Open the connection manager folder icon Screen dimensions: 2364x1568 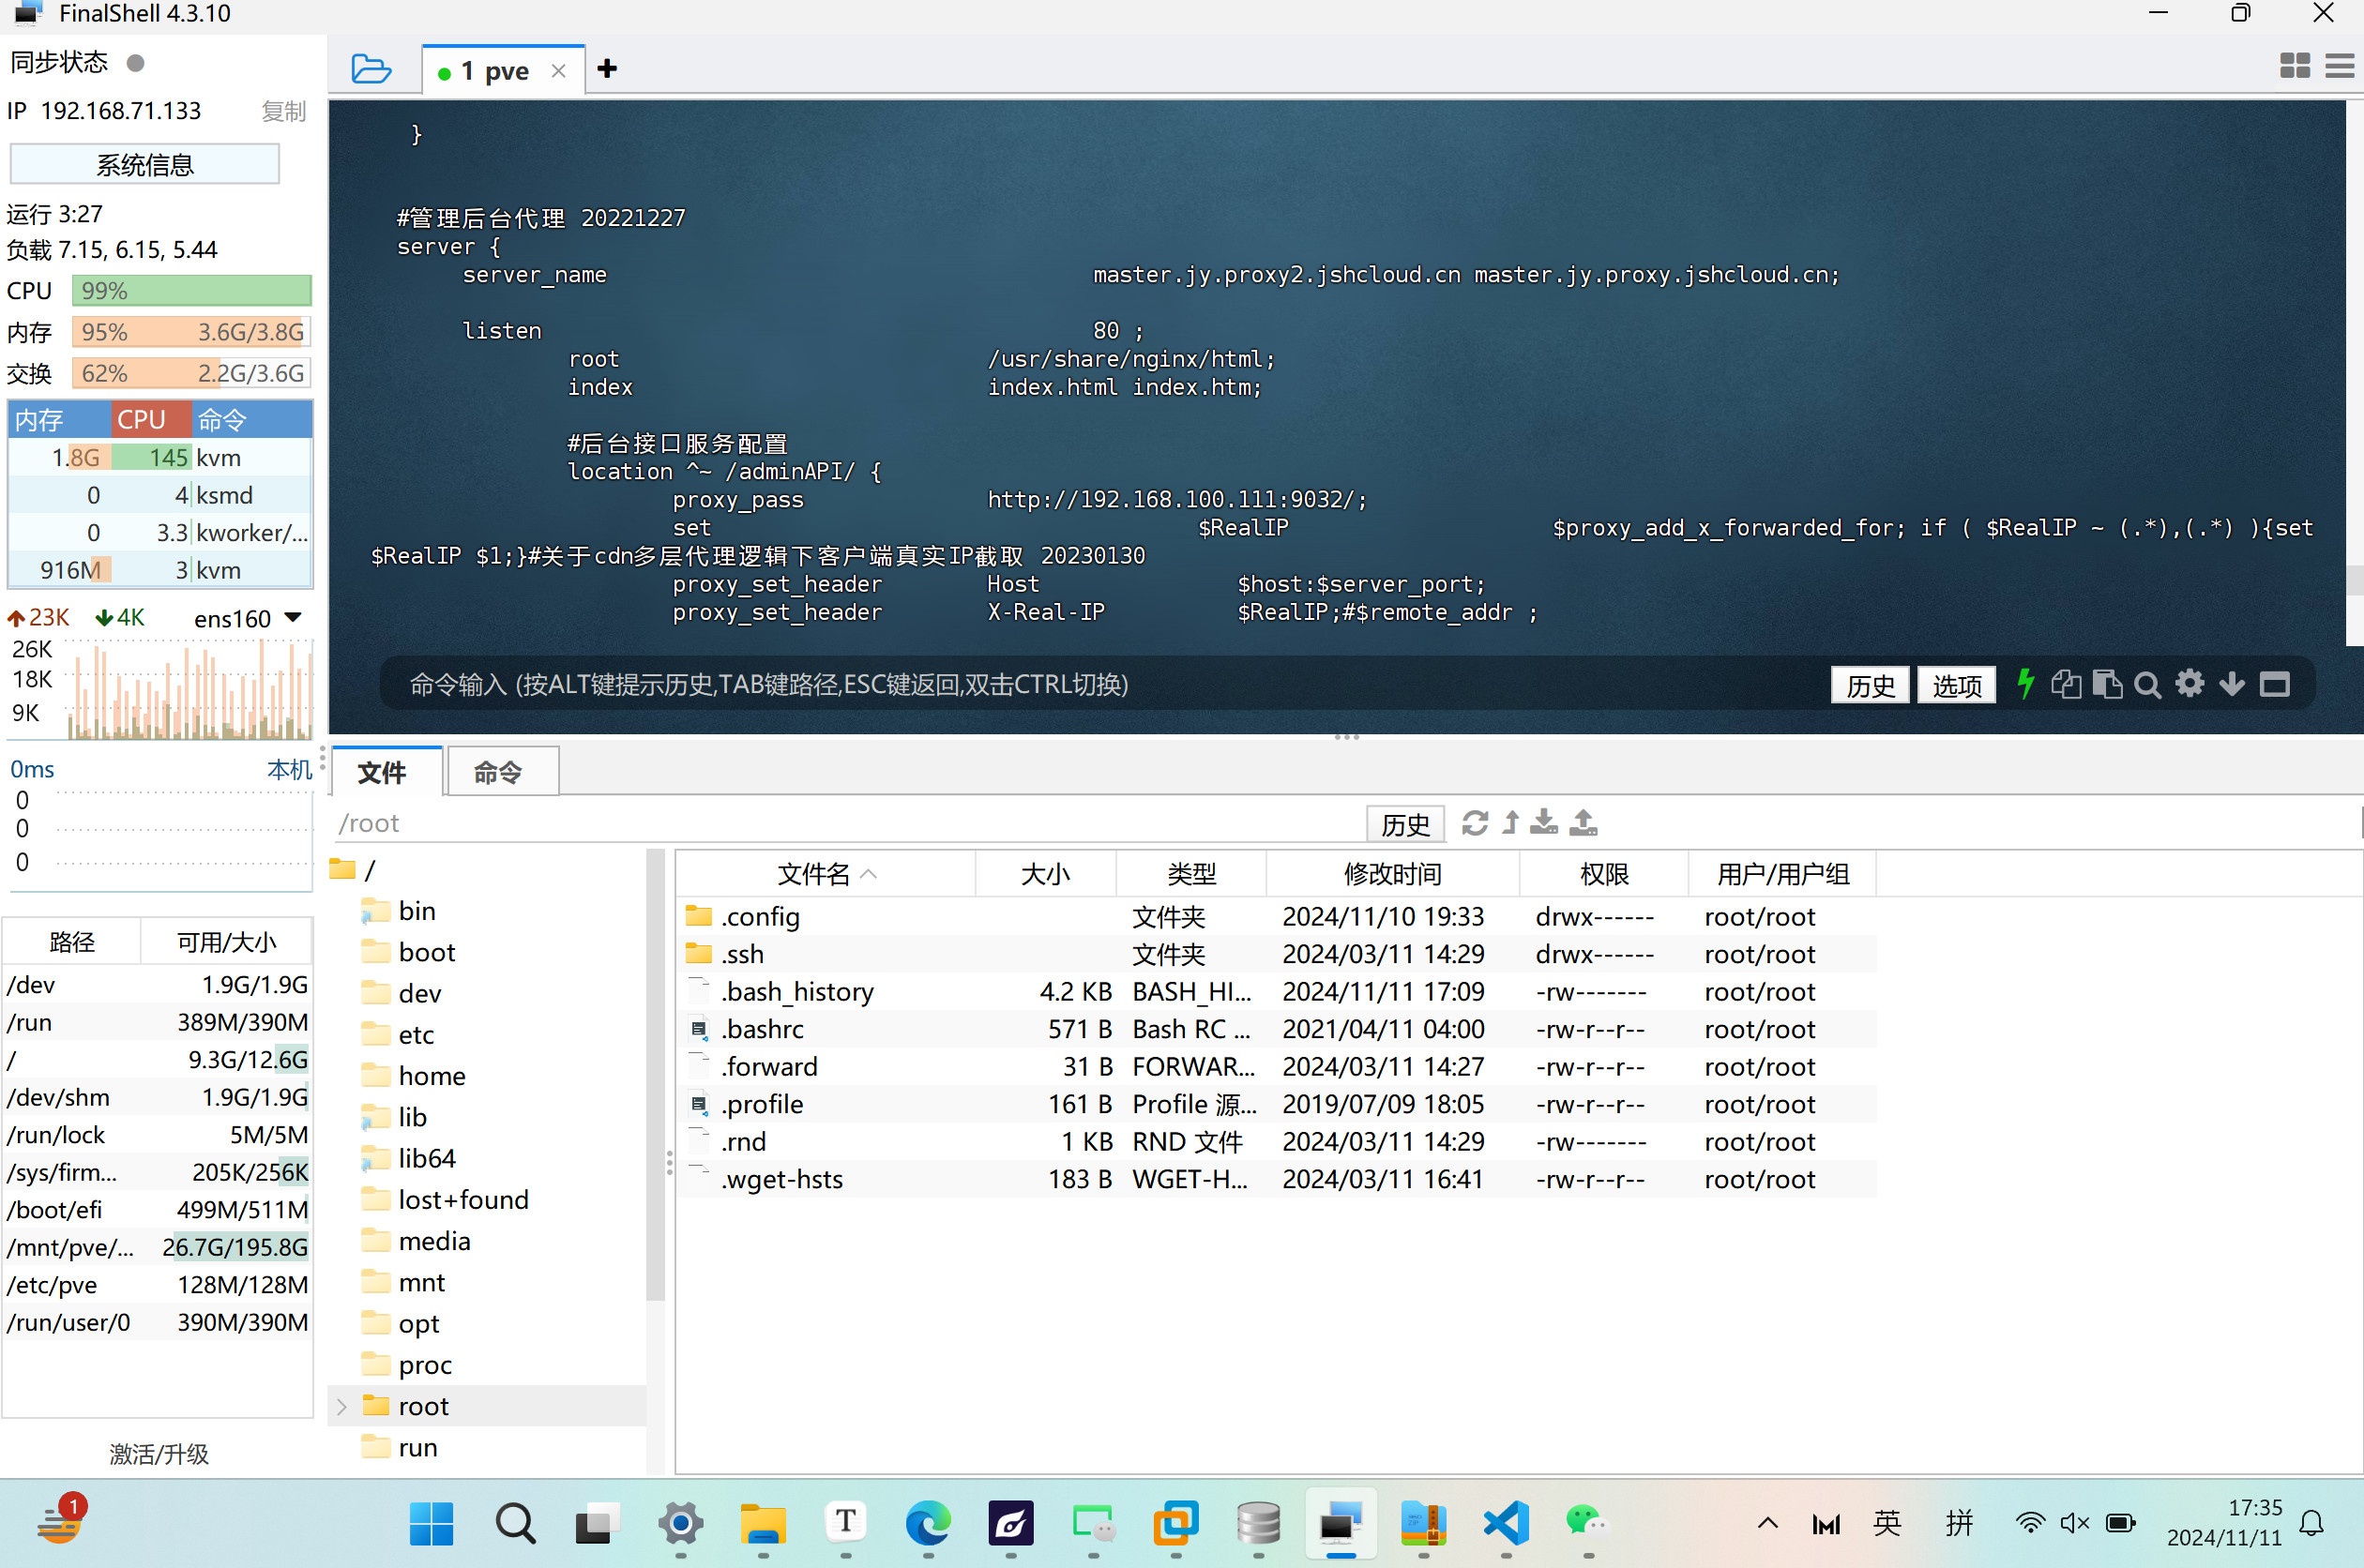point(371,69)
